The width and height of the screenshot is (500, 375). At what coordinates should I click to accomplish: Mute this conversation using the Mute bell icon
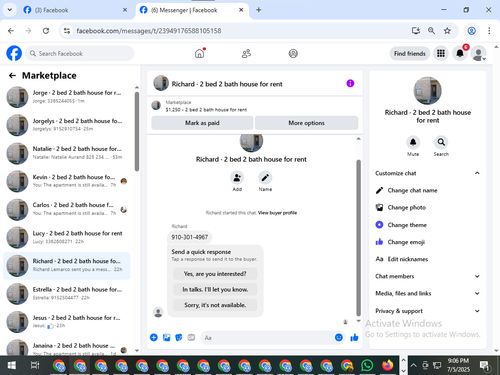pyautogui.click(x=413, y=142)
